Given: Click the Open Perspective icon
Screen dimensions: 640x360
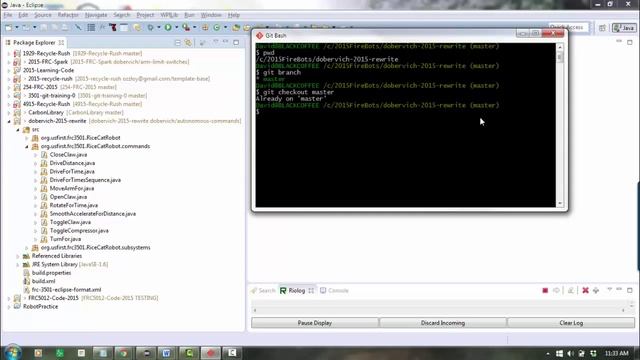Looking at the screenshot, I should (x=602, y=27).
